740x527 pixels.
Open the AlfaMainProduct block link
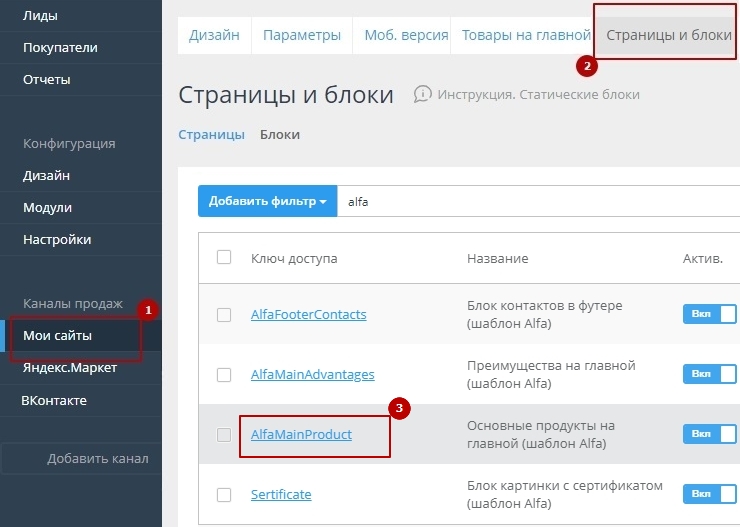coord(301,435)
